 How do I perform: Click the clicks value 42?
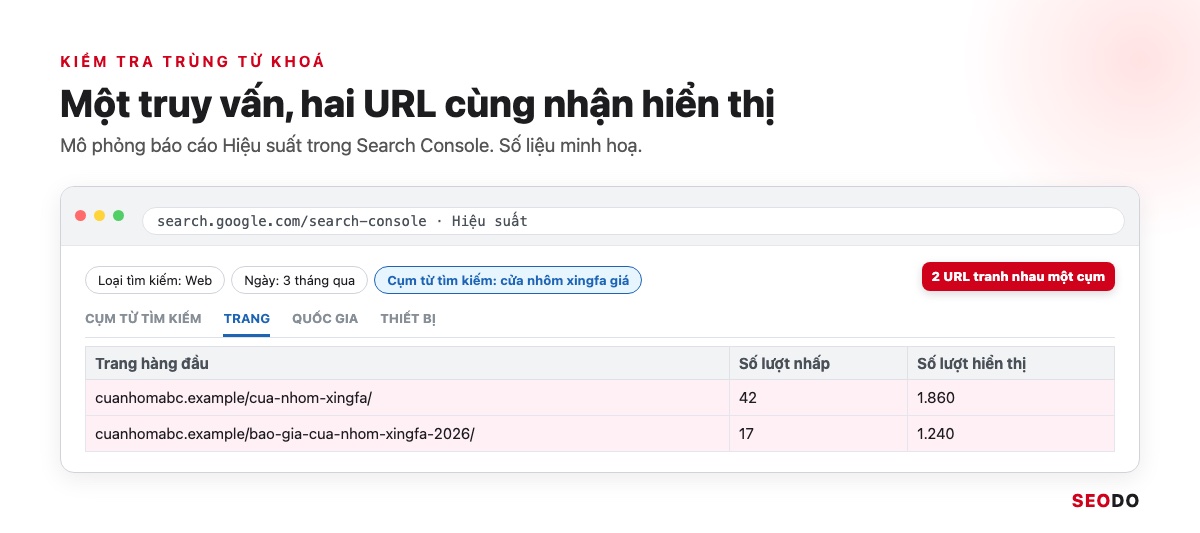(x=748, y=398)
